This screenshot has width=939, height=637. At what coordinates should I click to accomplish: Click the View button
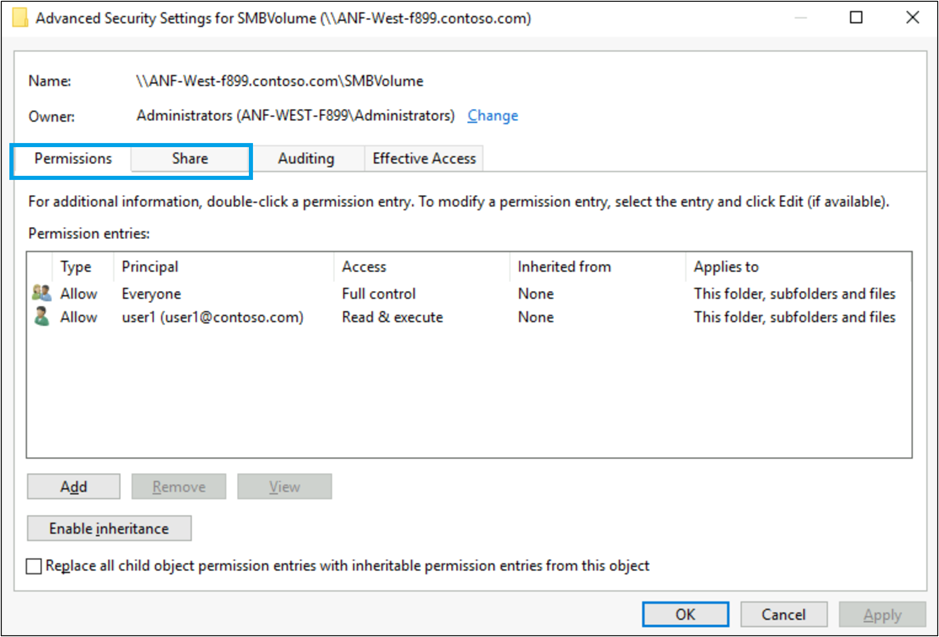tap(284, 487)
